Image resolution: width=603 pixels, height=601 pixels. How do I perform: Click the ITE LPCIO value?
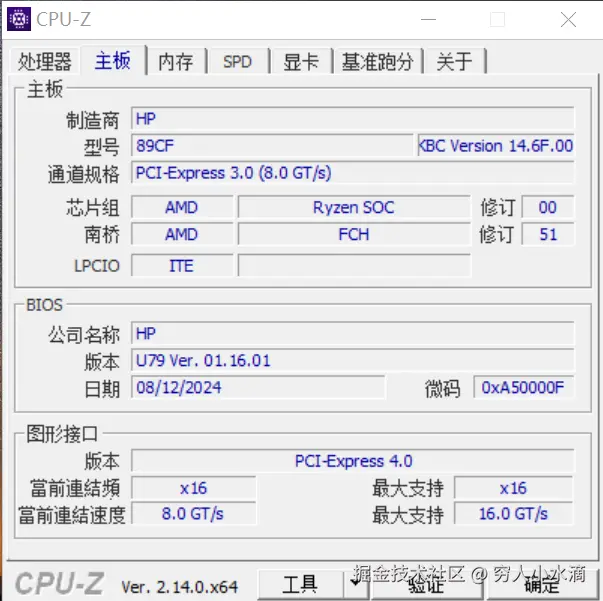click(x=182, y=265)
